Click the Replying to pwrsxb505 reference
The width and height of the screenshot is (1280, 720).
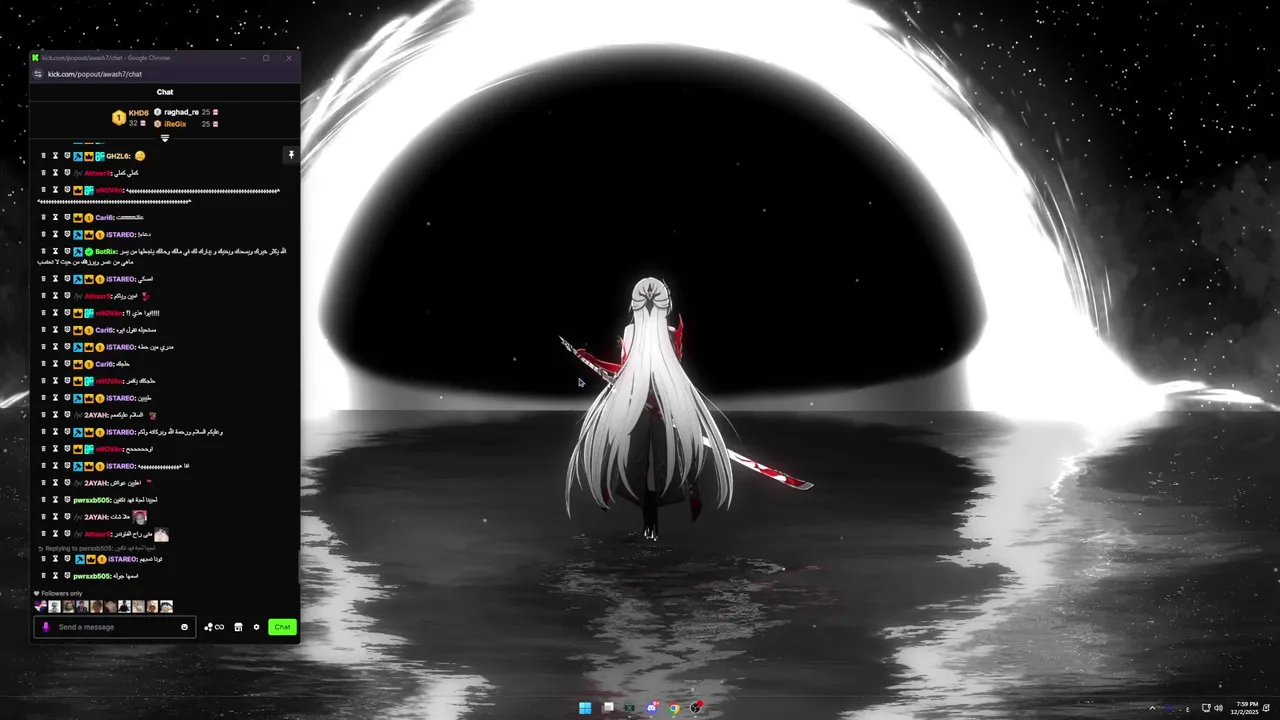click(x=96, y=548)
